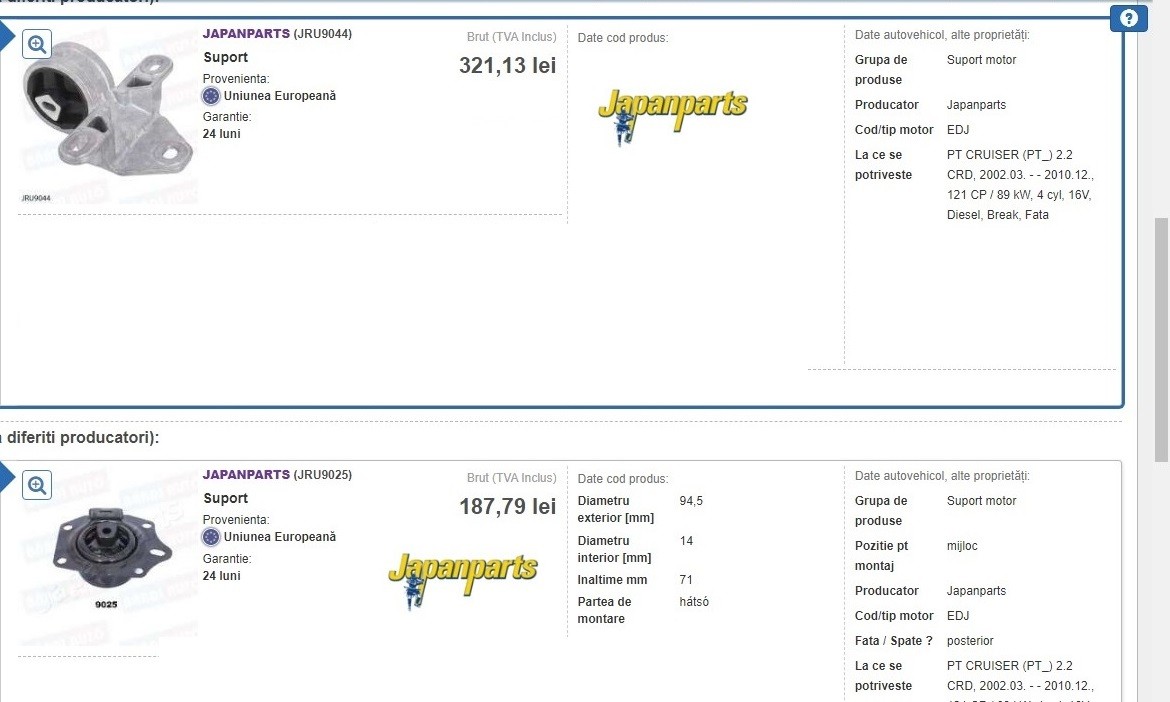Click 'Brut (TVA Inclus)' above the 321,13 lei price
This screenshot has width=1170, height=702.
pos(512,37)
